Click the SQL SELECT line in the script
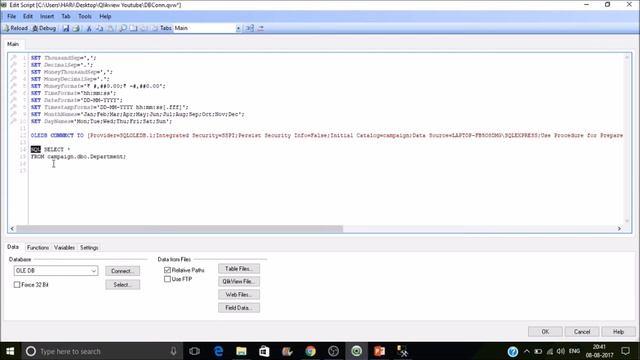This screenshot has width=640, height=360. pyautogui.click(x=50, y=149)
